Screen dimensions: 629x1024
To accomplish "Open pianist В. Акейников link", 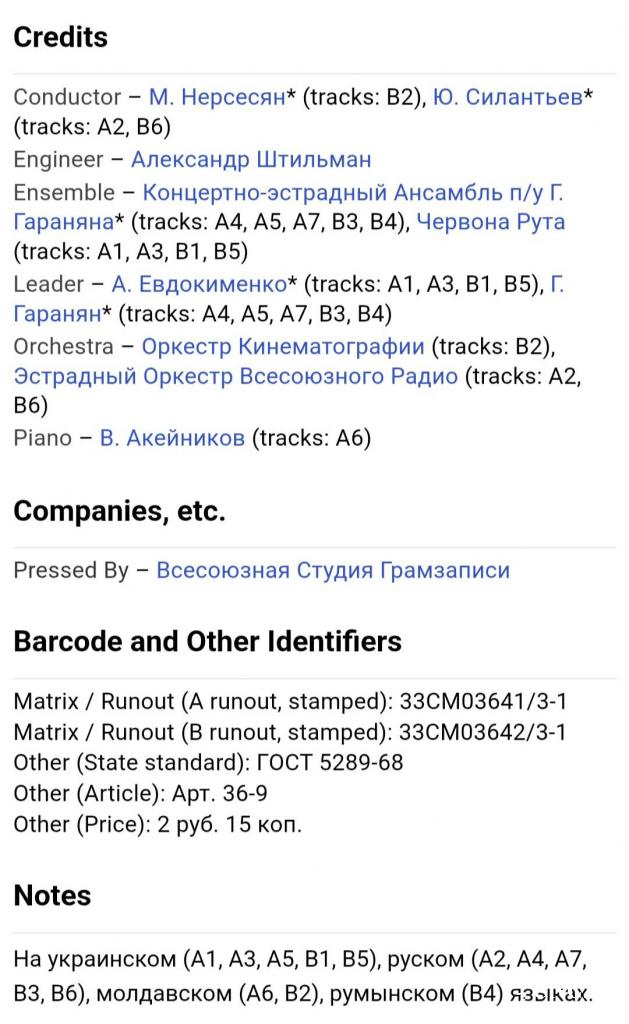I will 172,437.
